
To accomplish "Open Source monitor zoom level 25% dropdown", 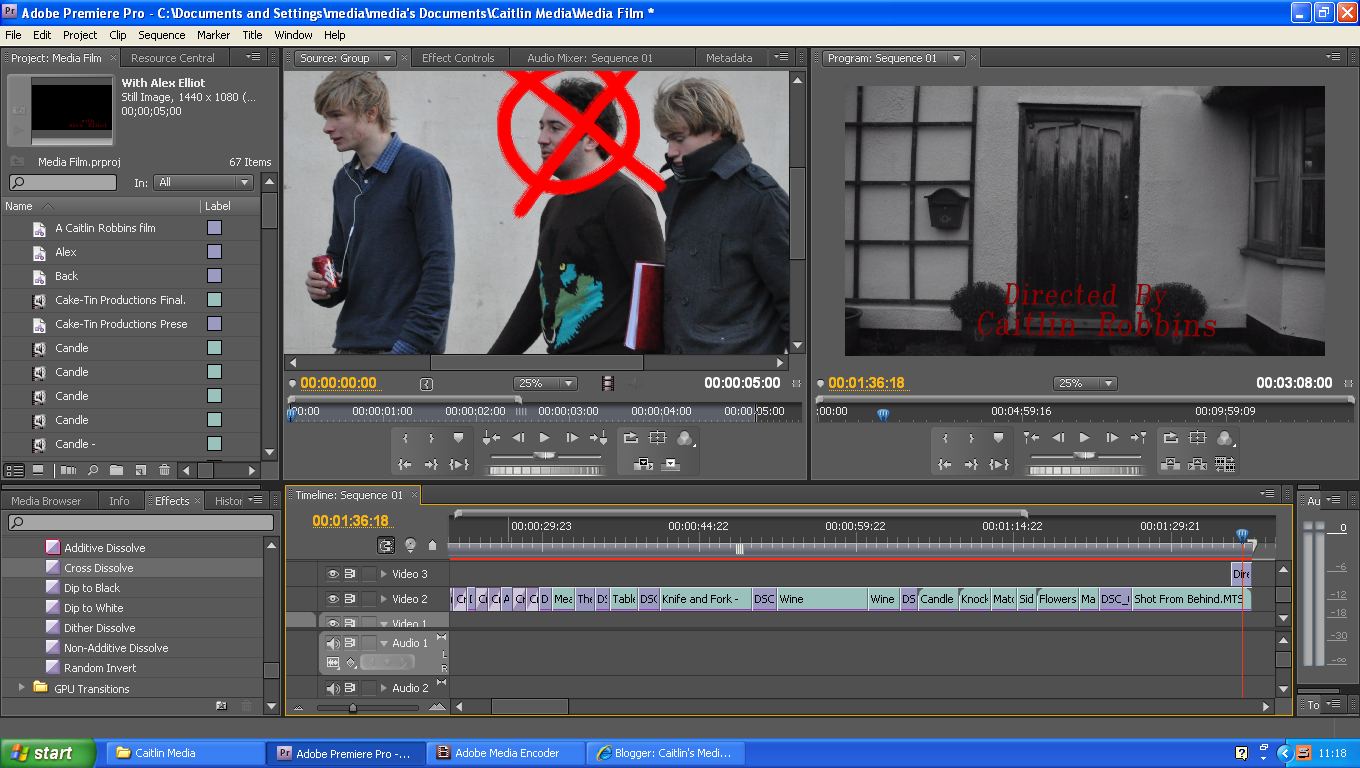I will pyautogui.click(x=546, y=383).
